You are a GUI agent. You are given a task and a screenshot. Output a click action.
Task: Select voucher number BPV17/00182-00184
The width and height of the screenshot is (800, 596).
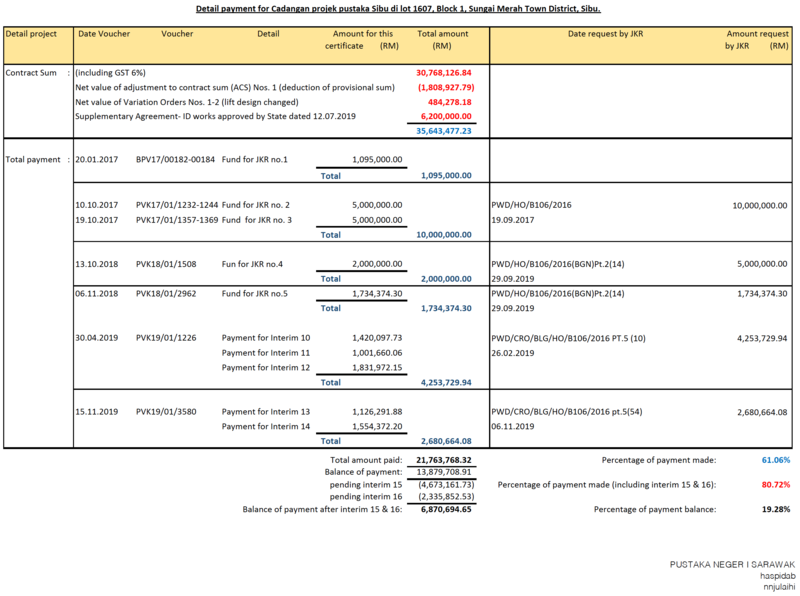[175, 159]
